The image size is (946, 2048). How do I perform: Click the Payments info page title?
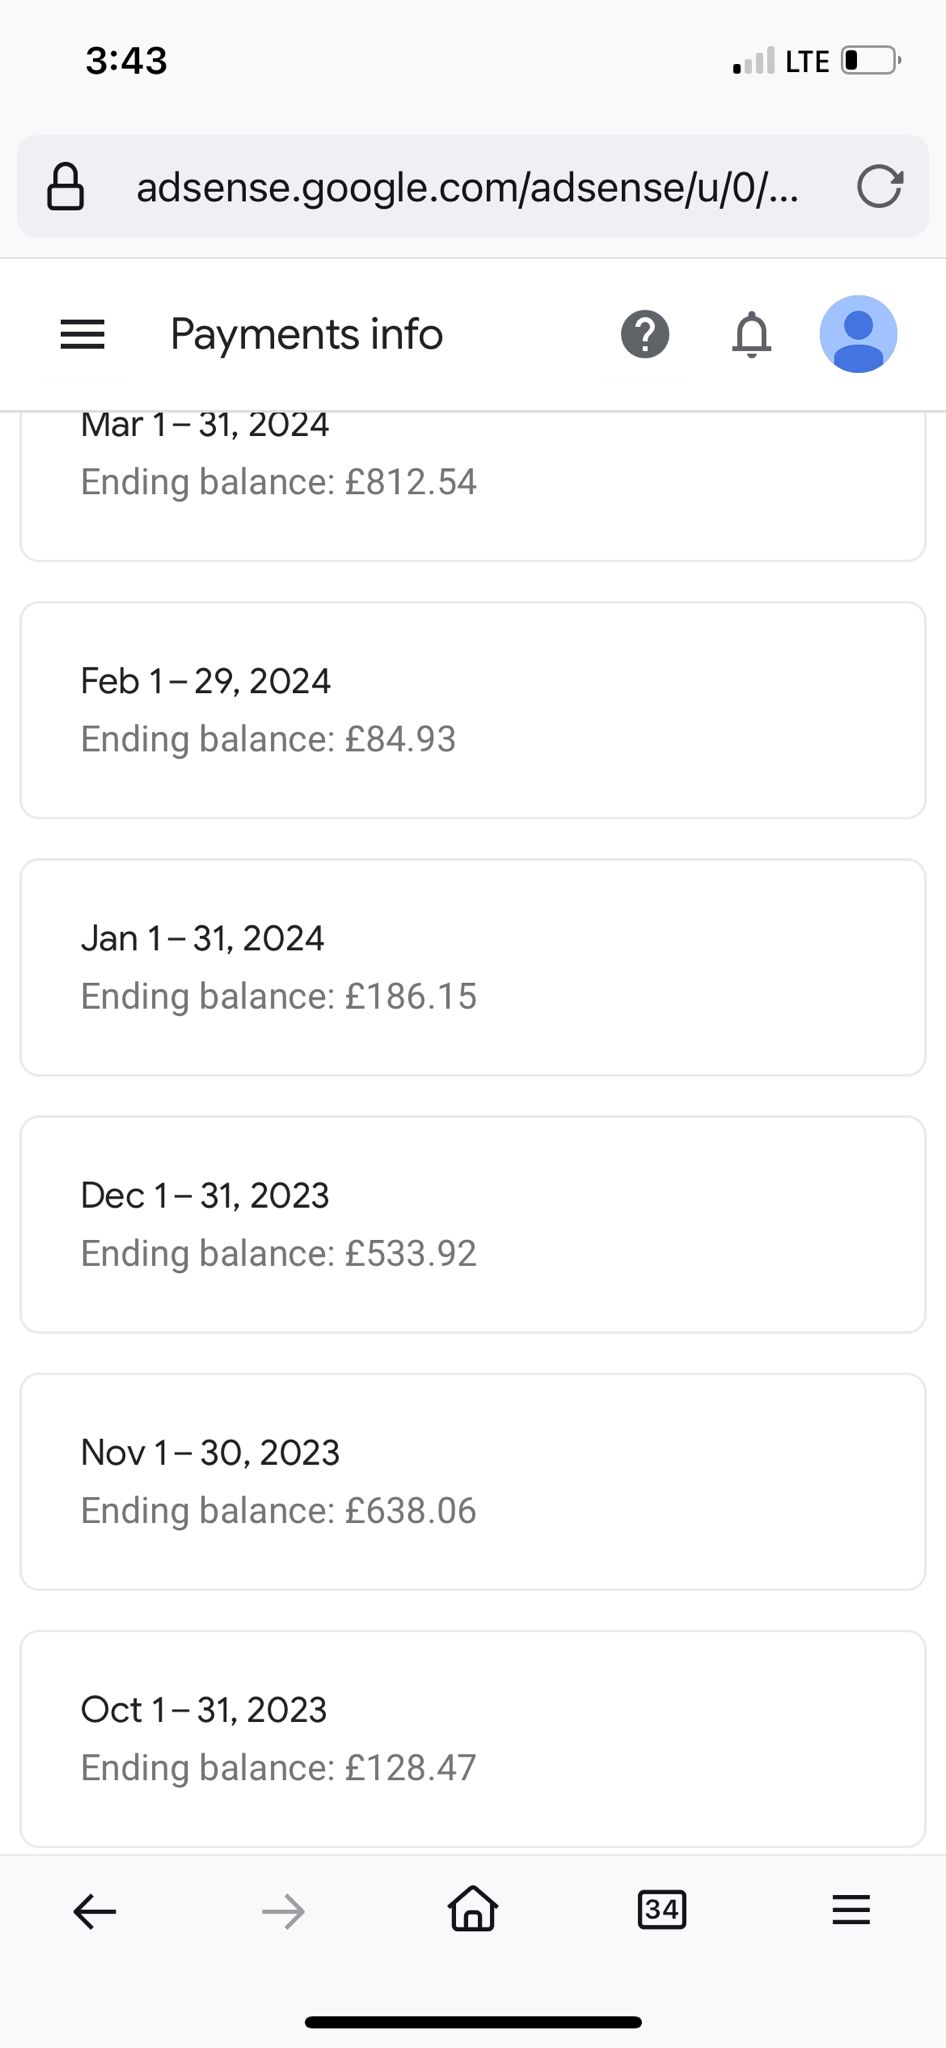[x=306, y=334]
